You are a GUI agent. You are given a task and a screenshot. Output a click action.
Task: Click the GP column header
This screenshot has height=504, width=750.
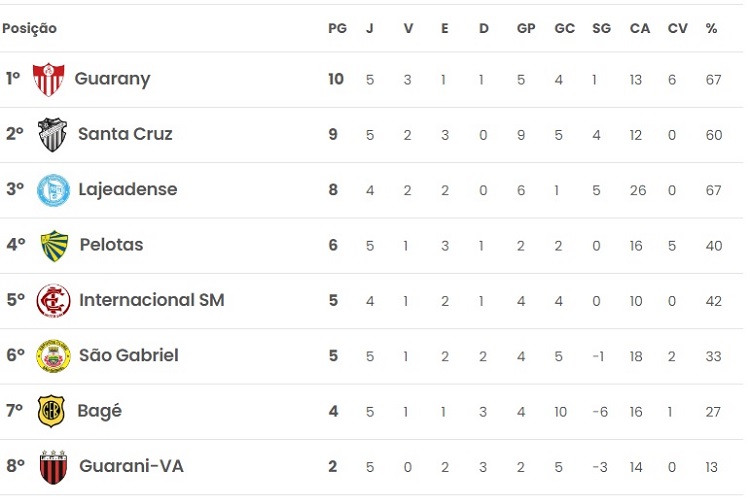(x=526, y=28)
